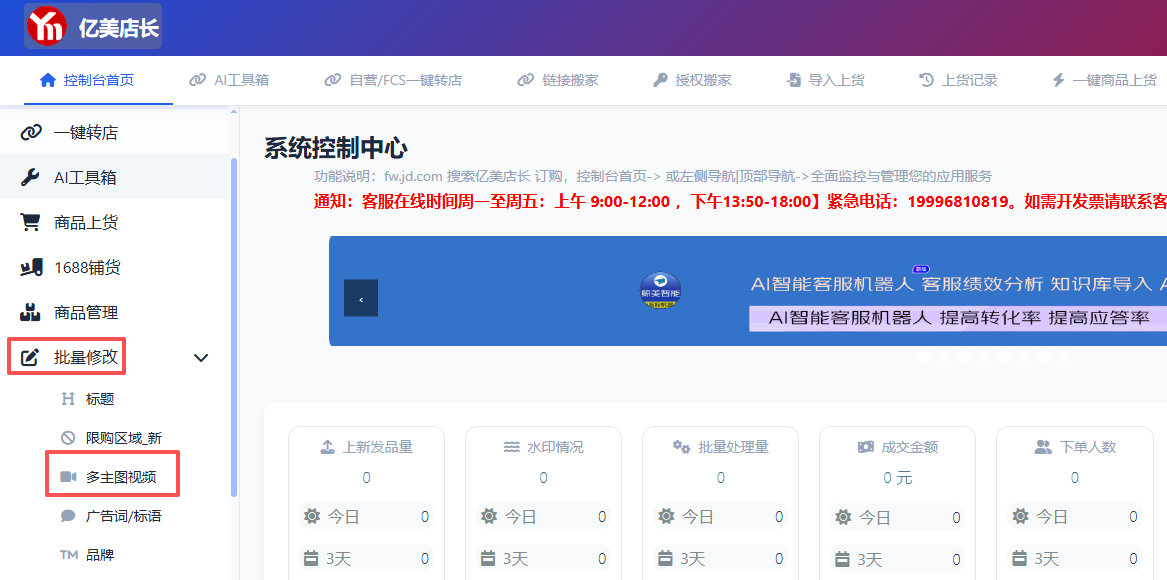
Task: Click the boxes icon for 商品管理
Action: click(x=31, y=312)
